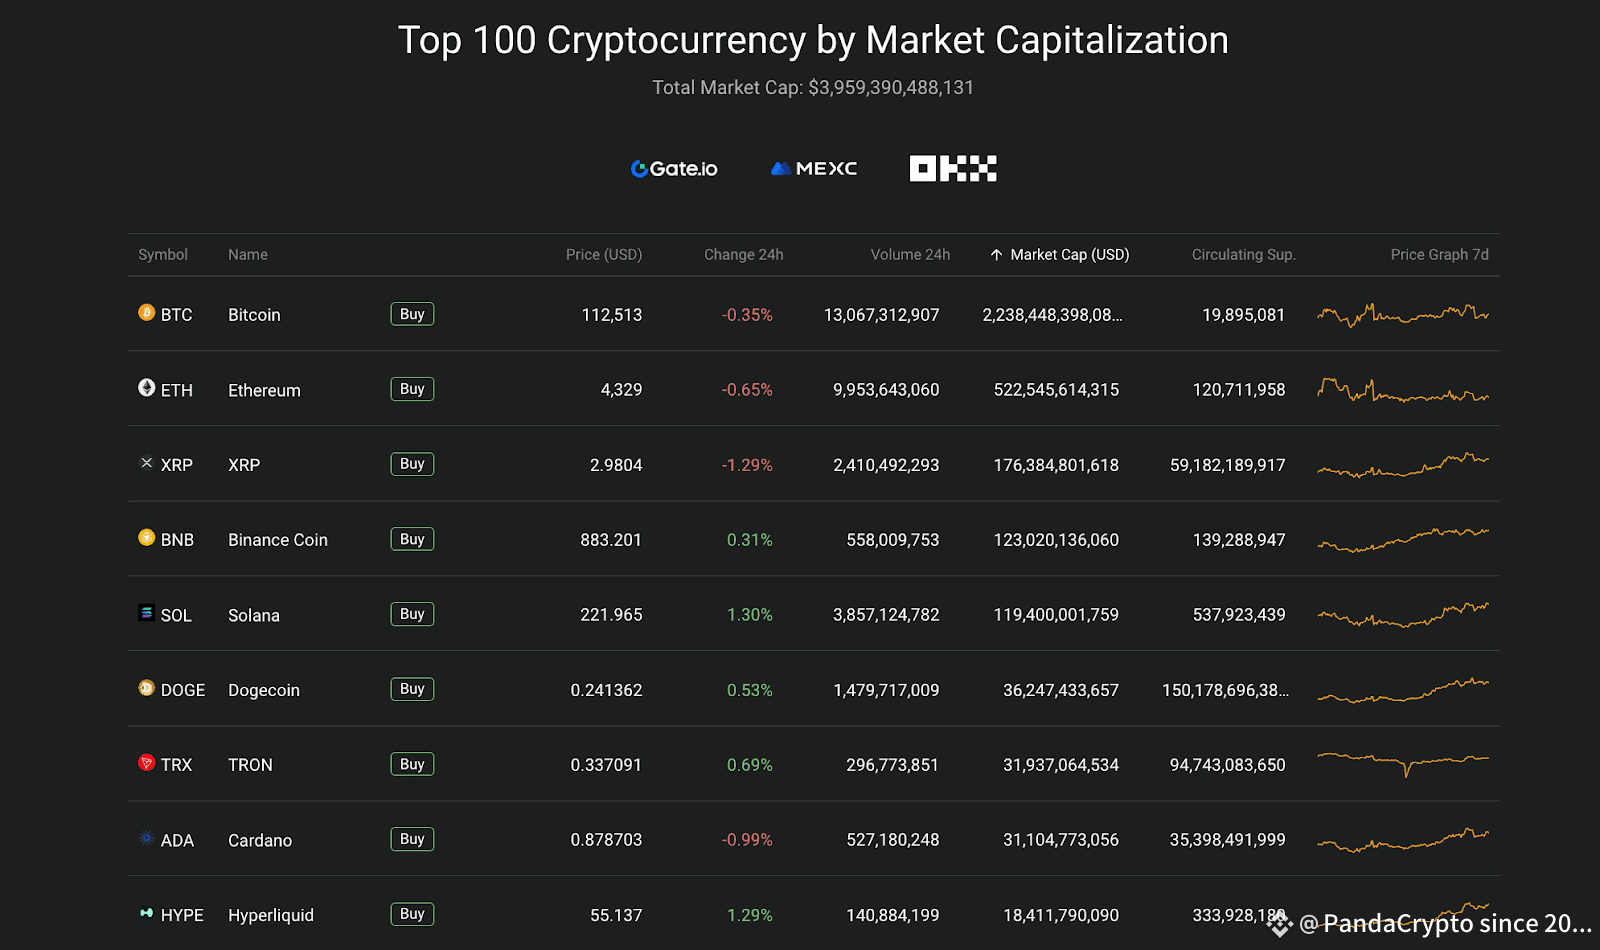1600x950 pixels.
Task: Open the Gate.io exchange logo link
Action: pyautogui.click(x=674, y=169)
